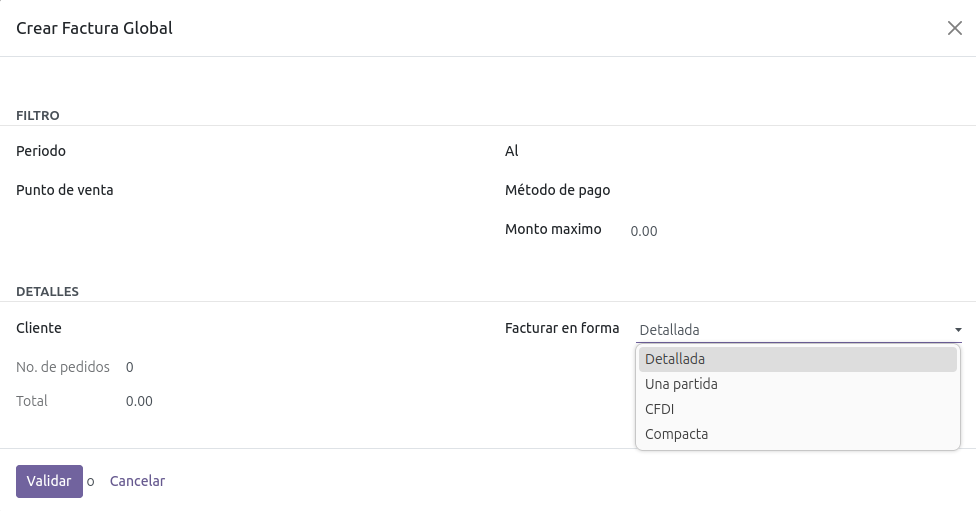Click the Crear Factura Global title
Image resolution: width=976 pixels, height=511 pixels.
95,28
